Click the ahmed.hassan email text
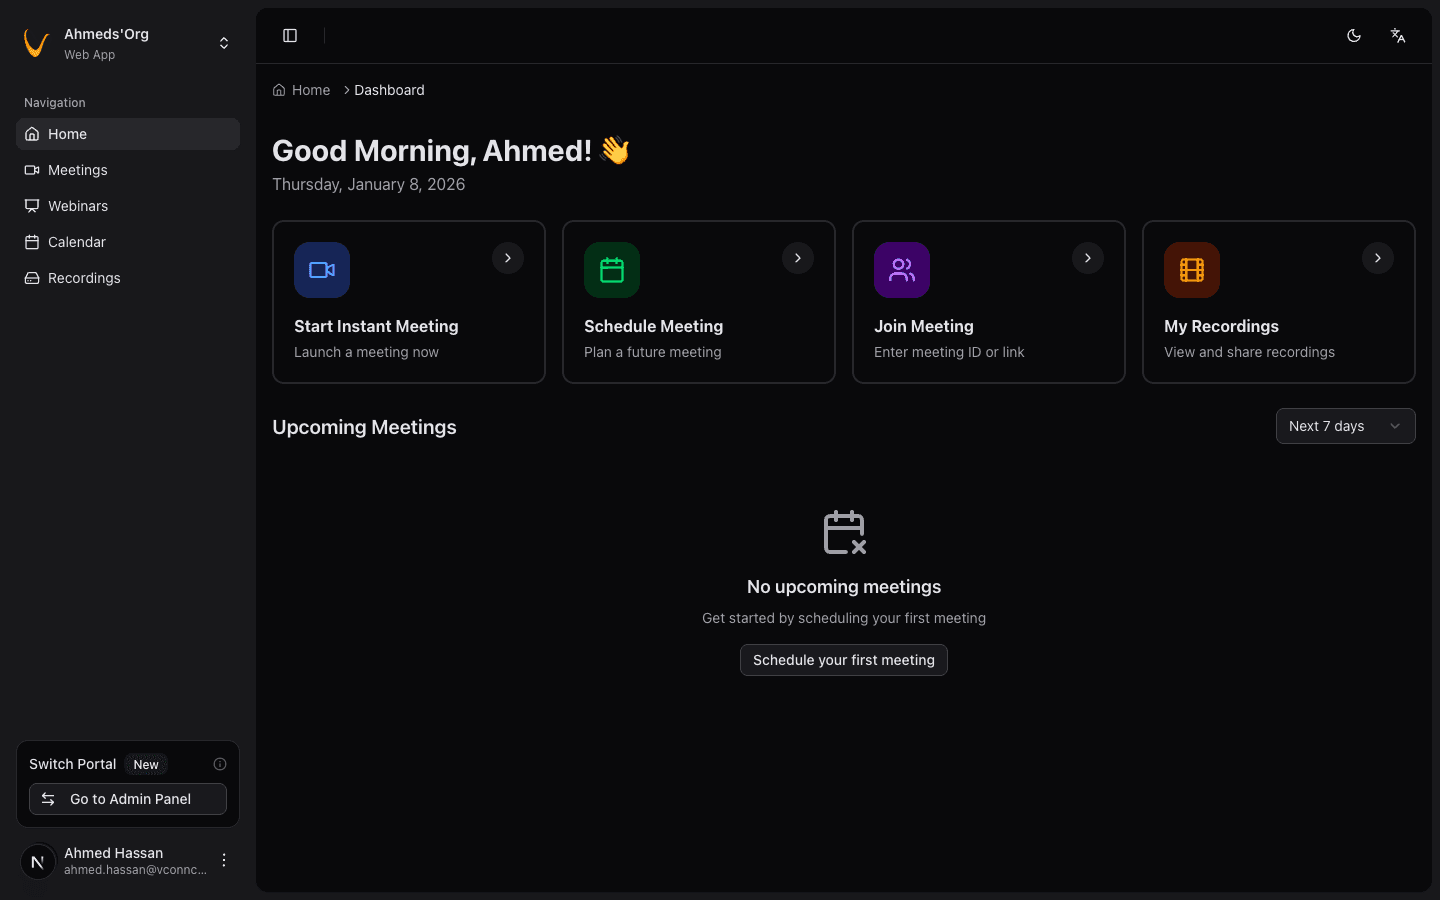This screenshot has width=1440, height=900. [x=135, y=870]
